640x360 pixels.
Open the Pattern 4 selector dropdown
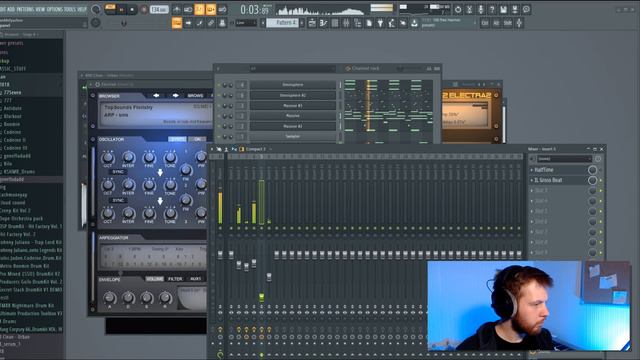(282, 23)
